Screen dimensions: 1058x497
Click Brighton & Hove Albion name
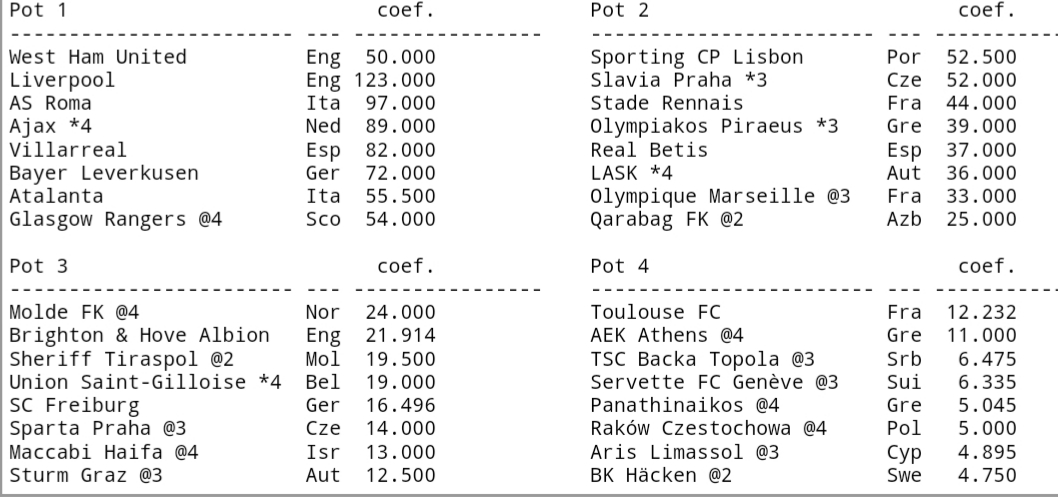[x=138, y=335]
